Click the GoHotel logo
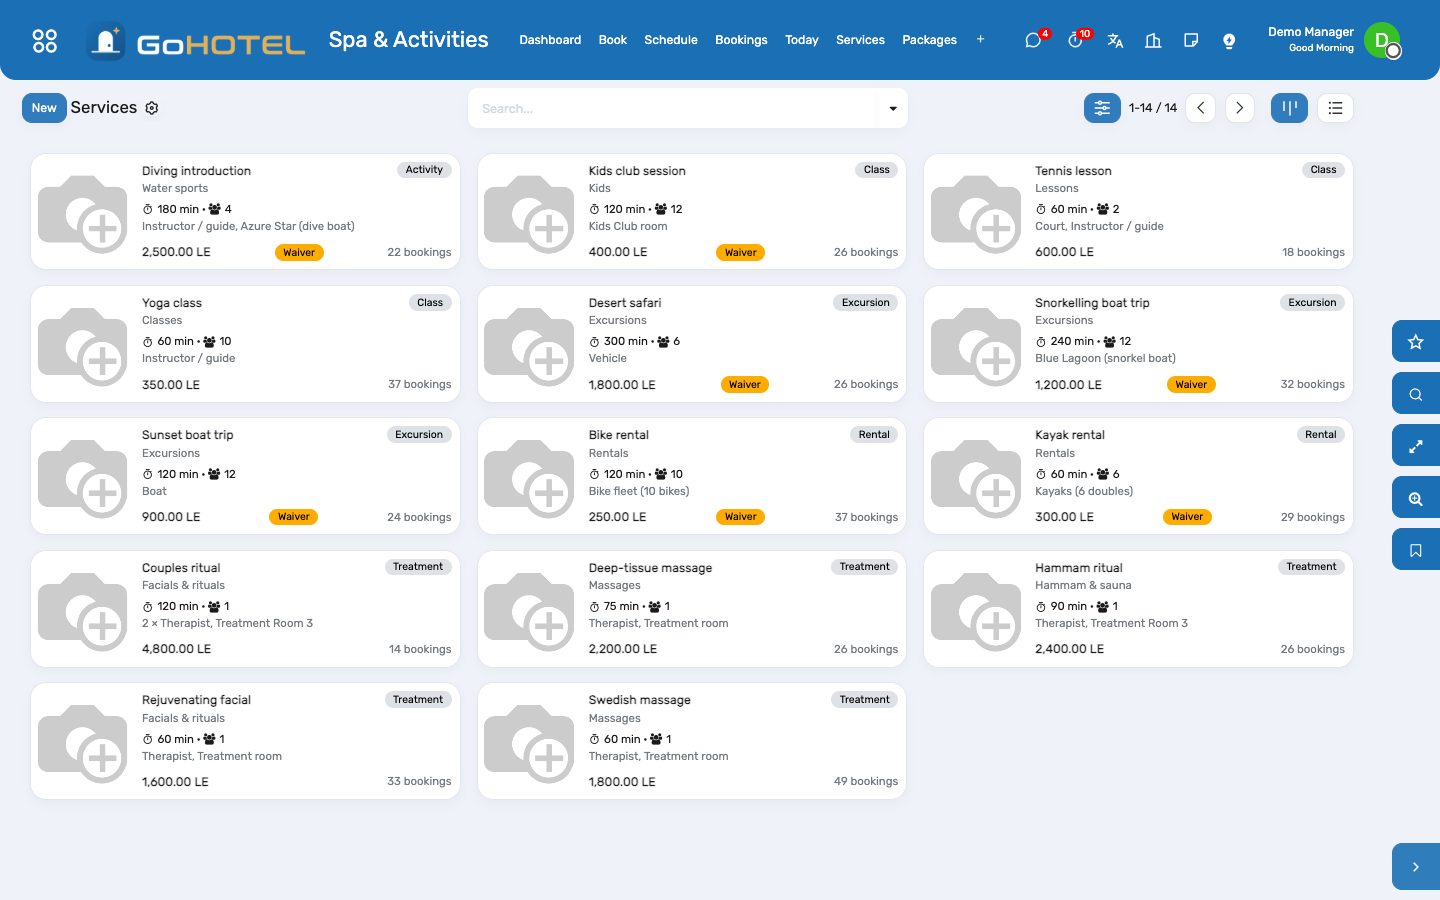1440x900 pixels. (196, 41)
